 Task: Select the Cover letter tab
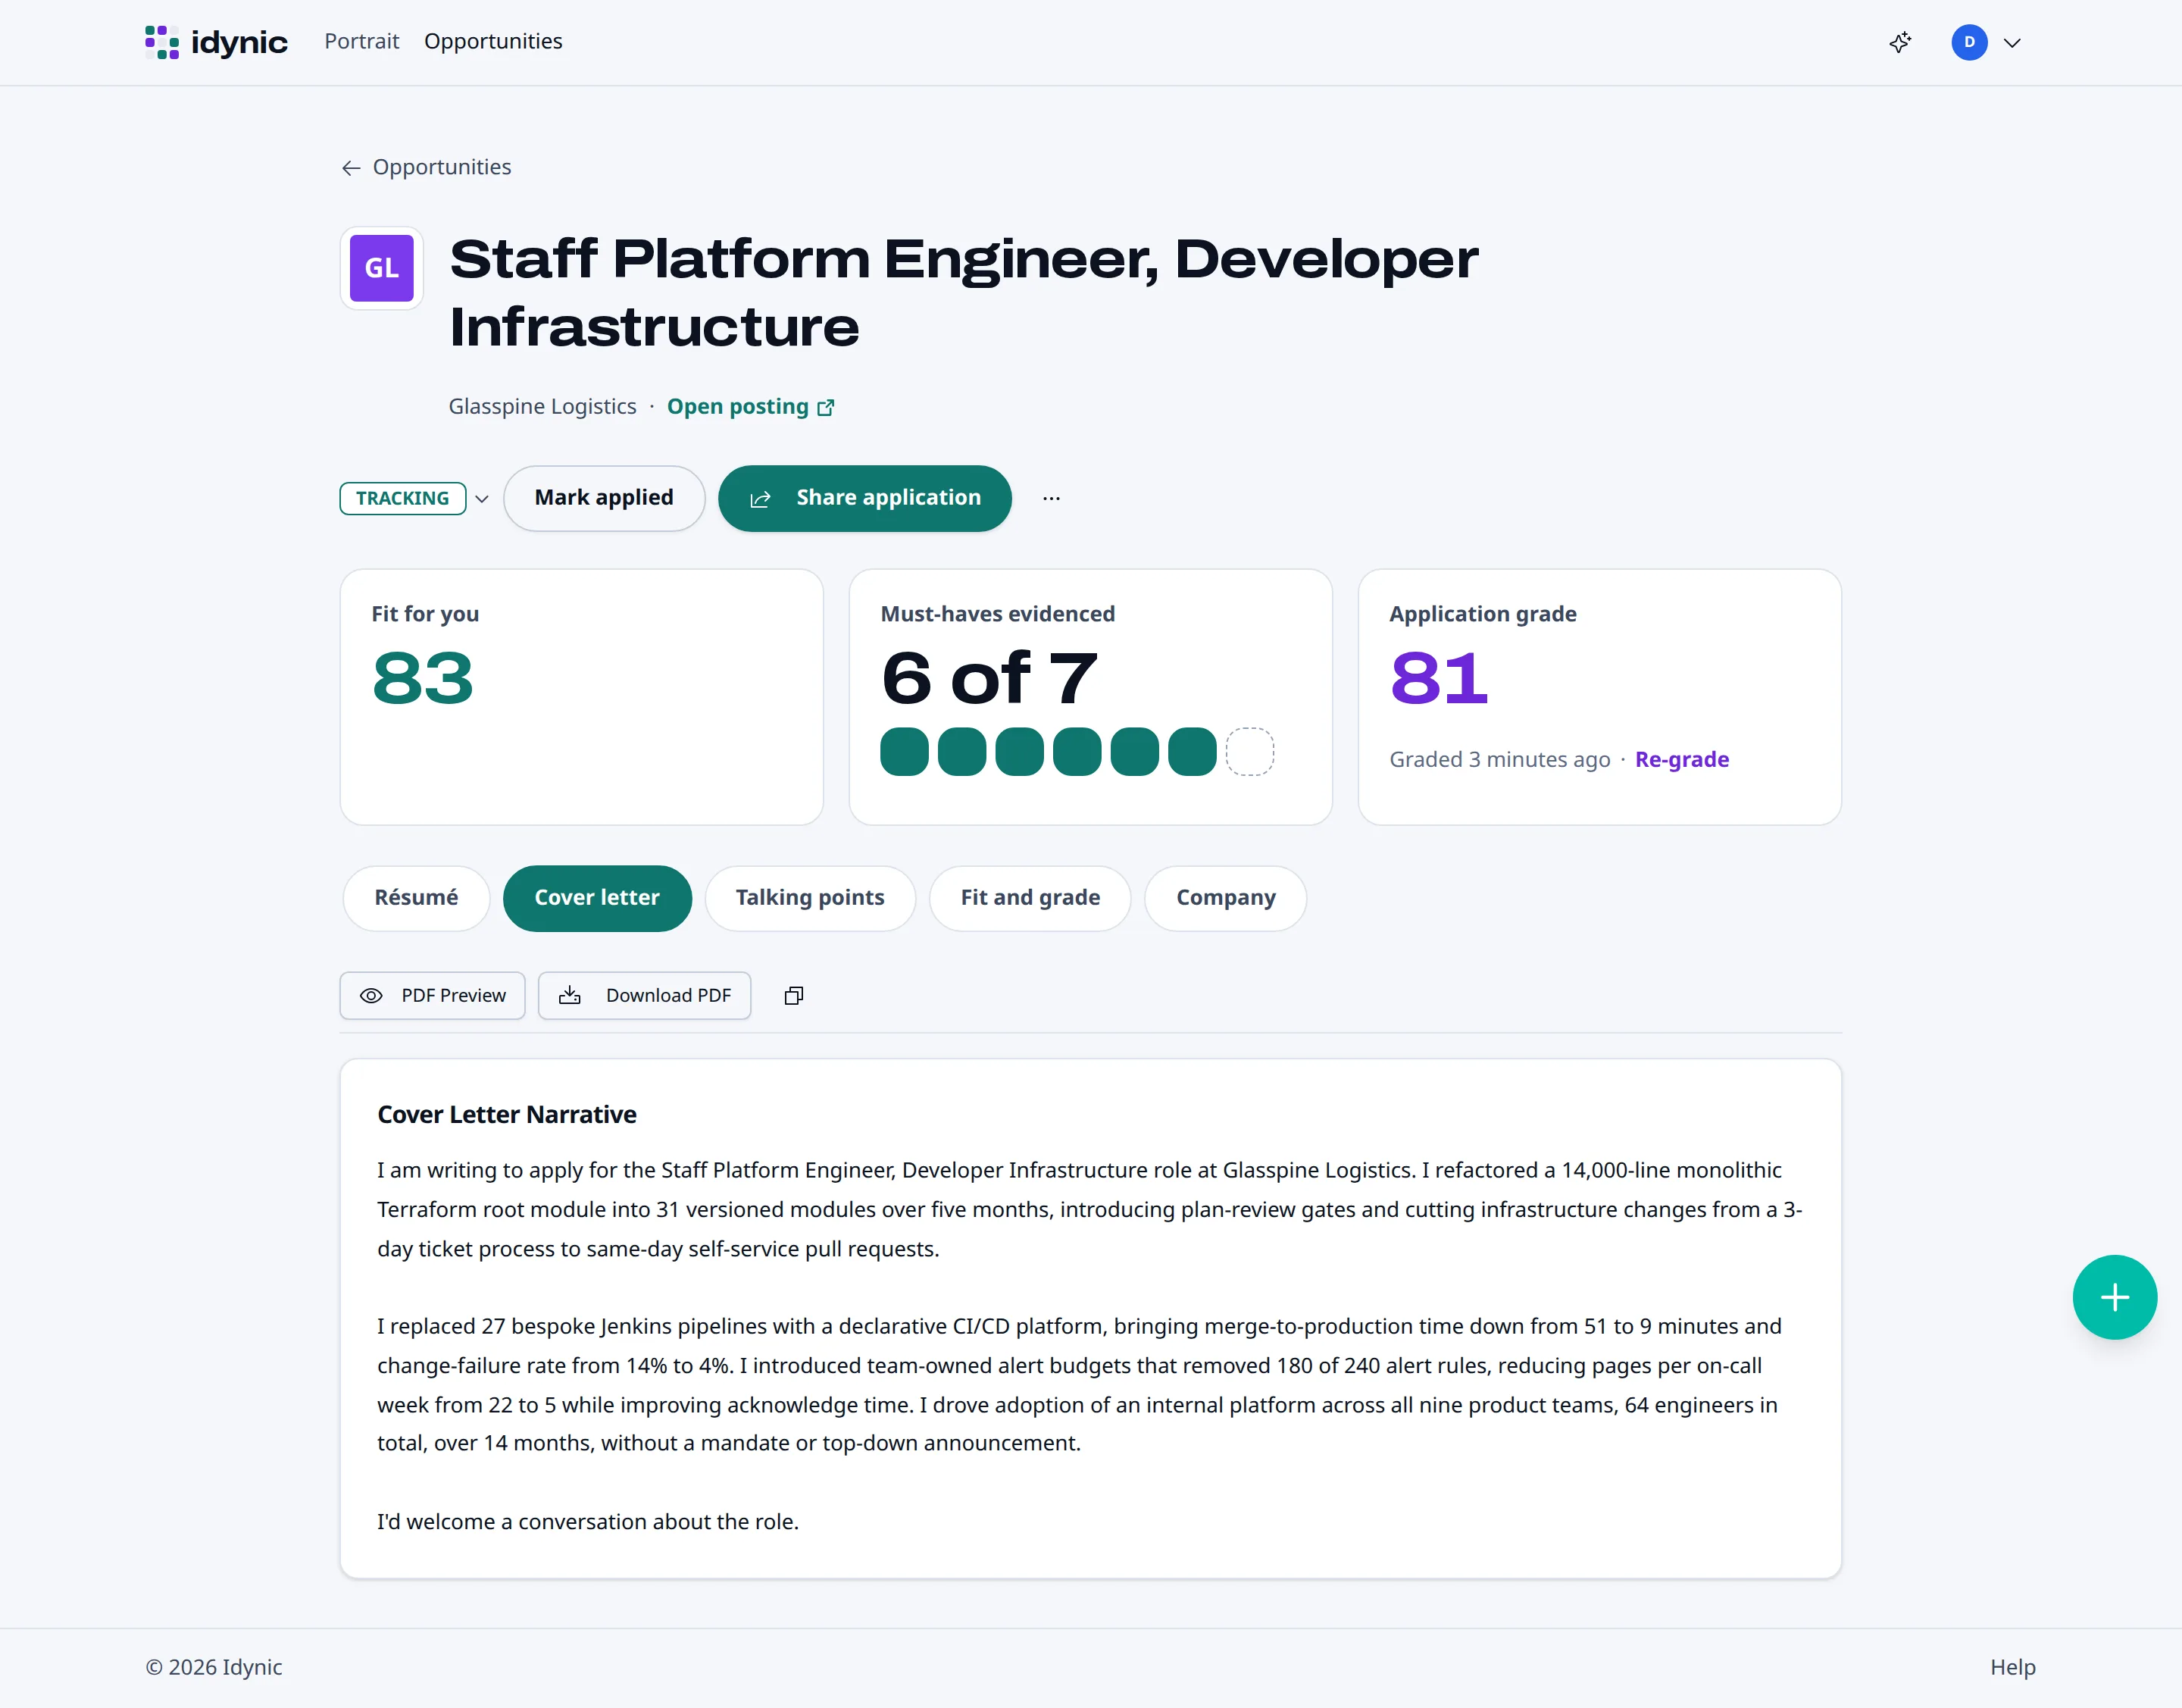(x=597, y=898)
